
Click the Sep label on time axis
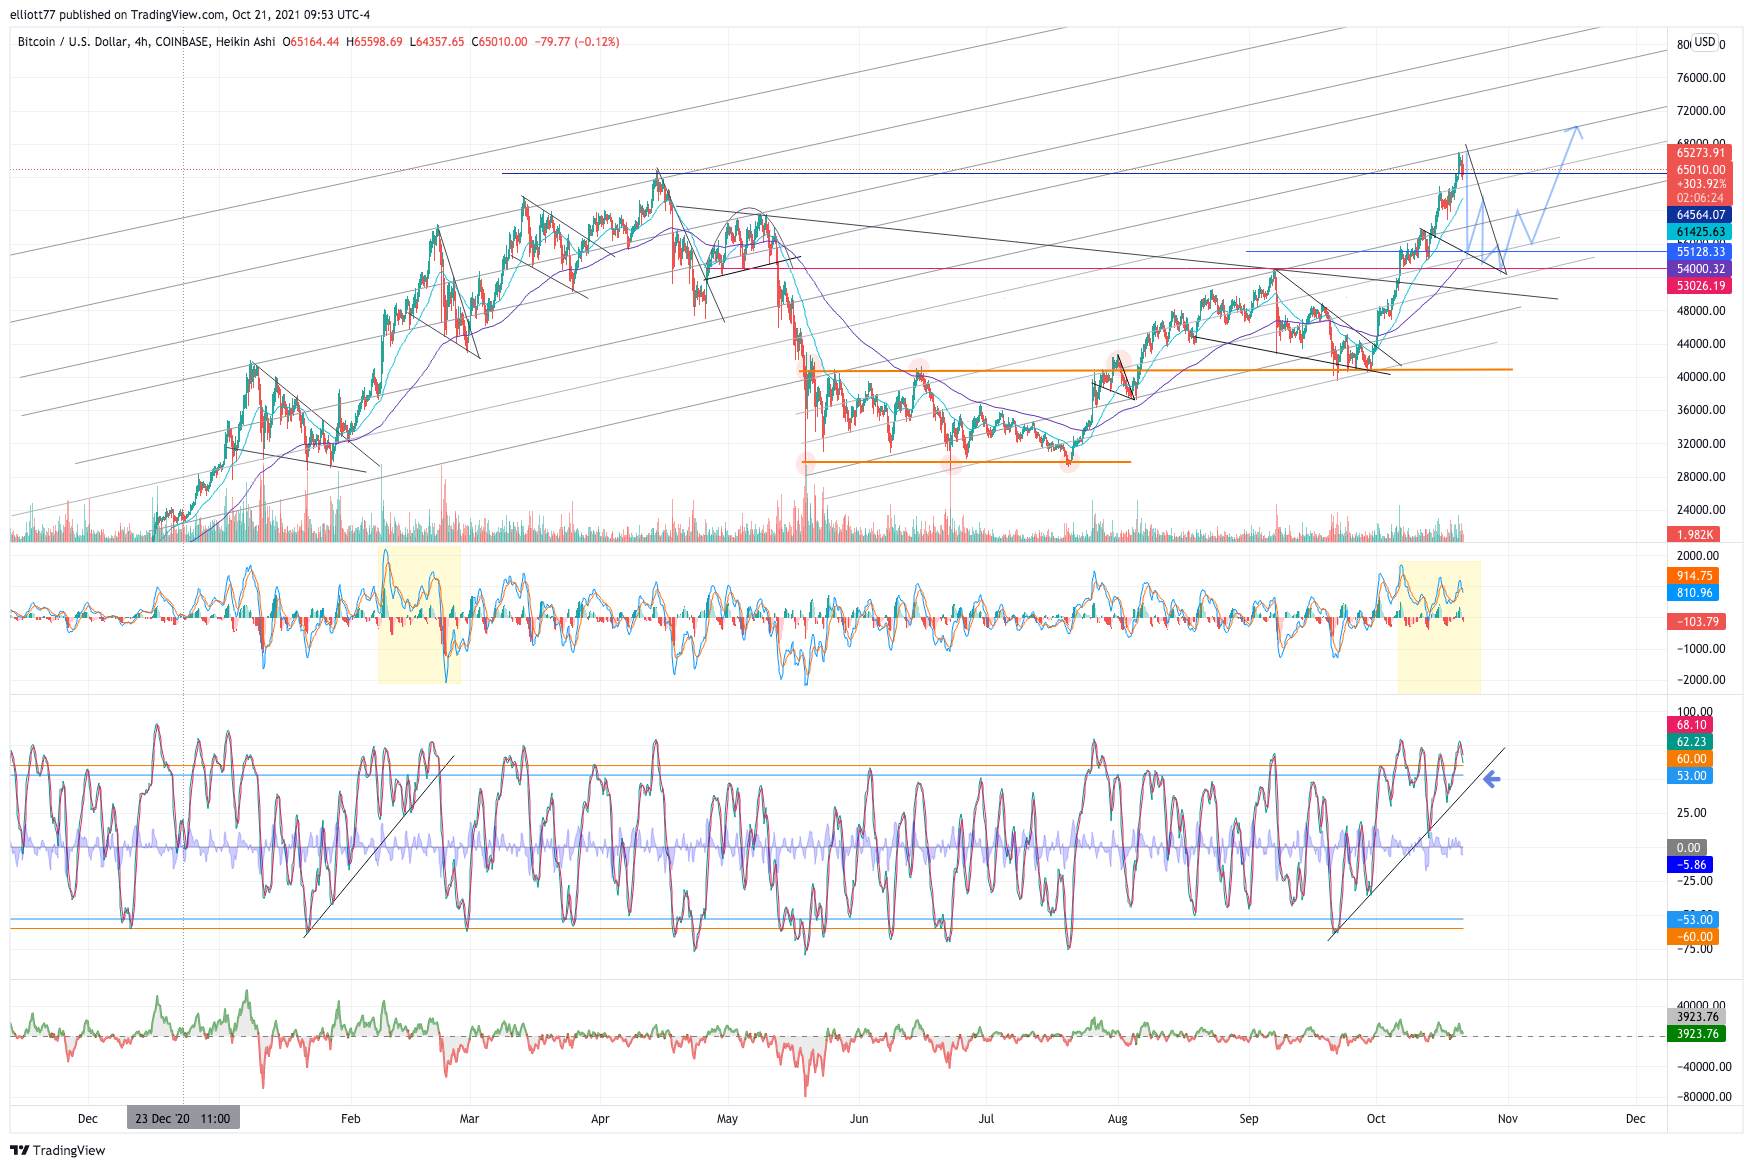[1249, 1119]
